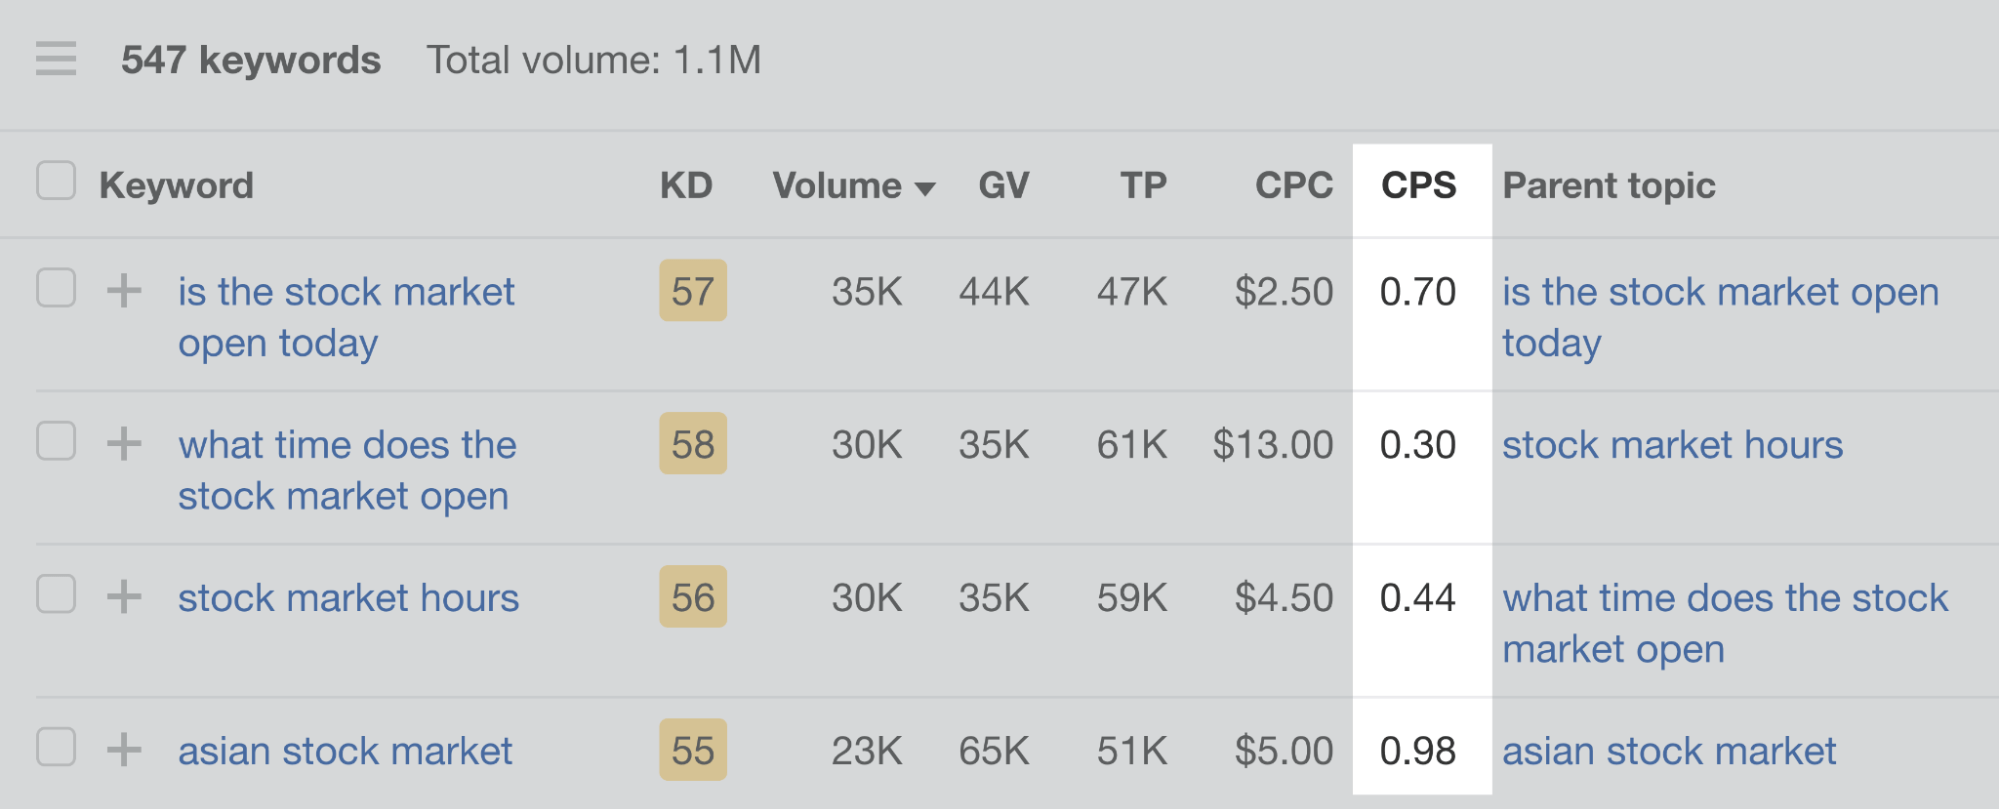Screen dimensions: 1999x810
Task: Click the KD badge showing 58
Action: (x=691, y=444)
